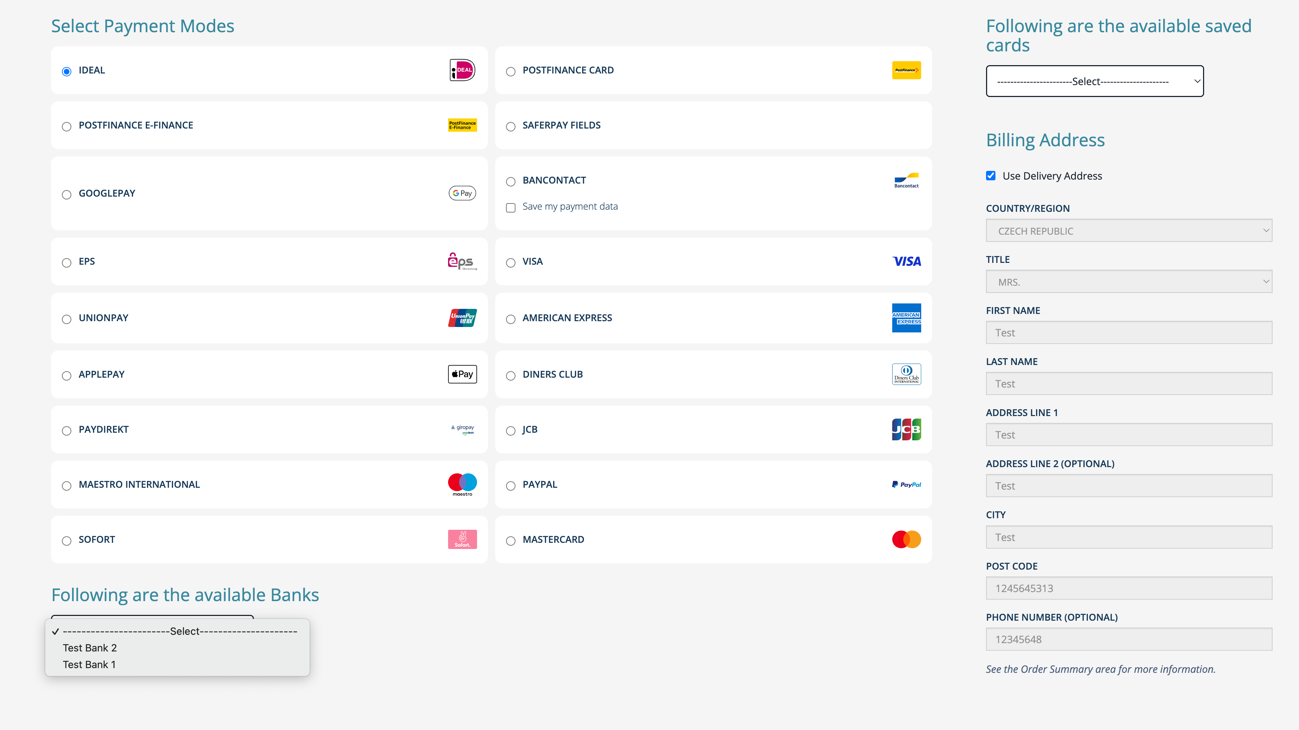Click the iDEAL logo icon
The width and height of the screenshot is (1299, 730).
click(462, 70)
